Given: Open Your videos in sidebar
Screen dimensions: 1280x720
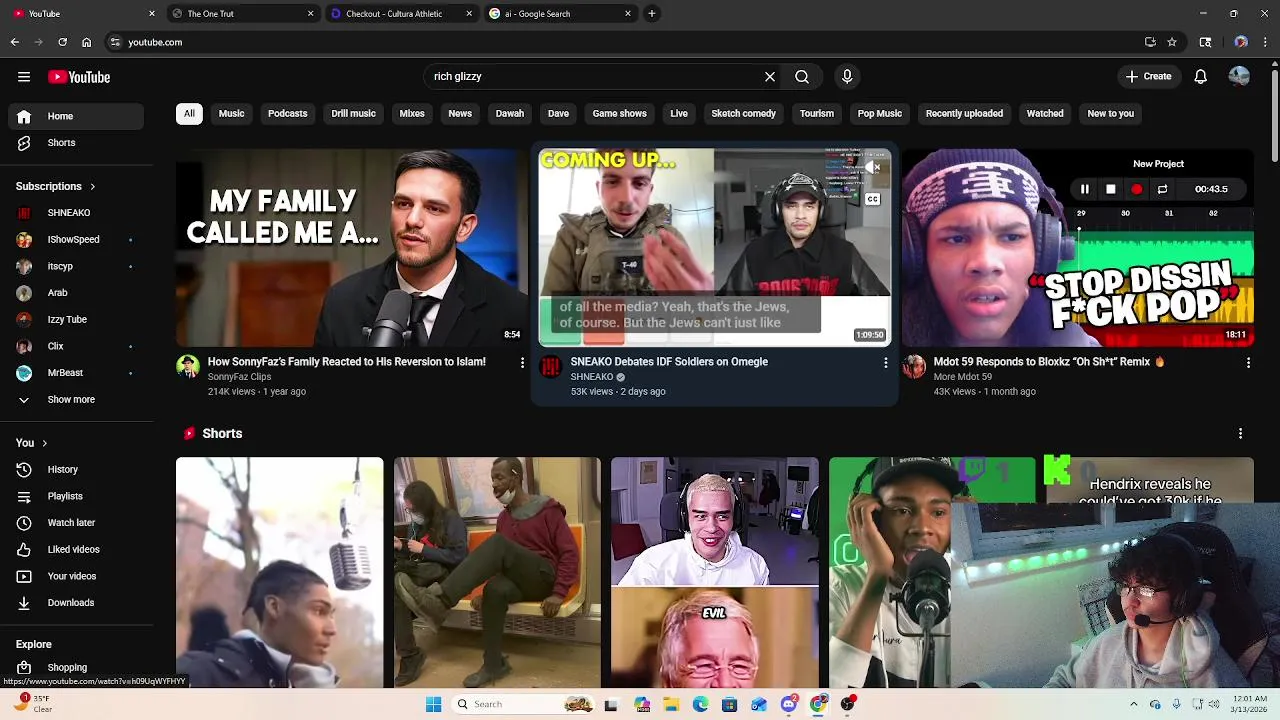Looking at the screenshot, I should coord(72,576).
